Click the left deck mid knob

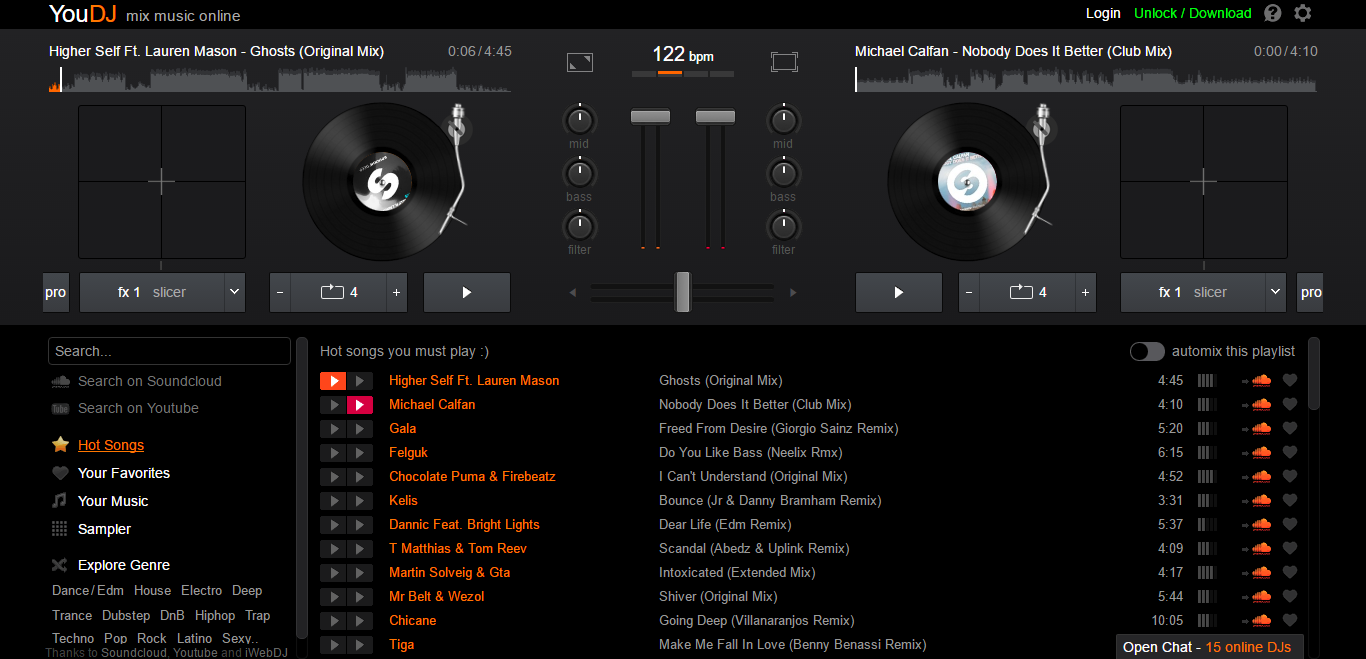coord(579,121)
